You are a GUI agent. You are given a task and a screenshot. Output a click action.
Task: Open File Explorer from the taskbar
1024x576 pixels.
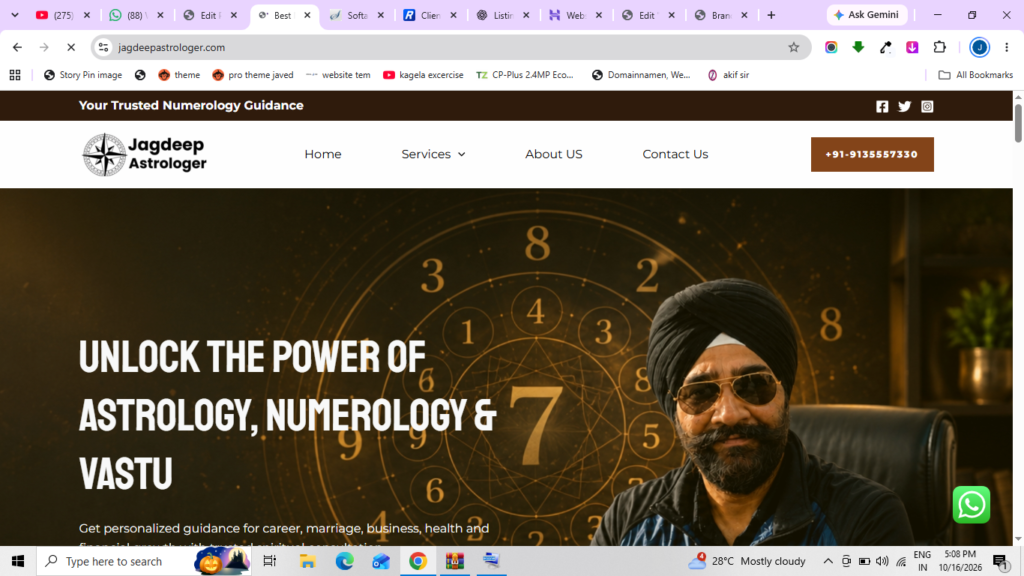[x=307, y=561]
